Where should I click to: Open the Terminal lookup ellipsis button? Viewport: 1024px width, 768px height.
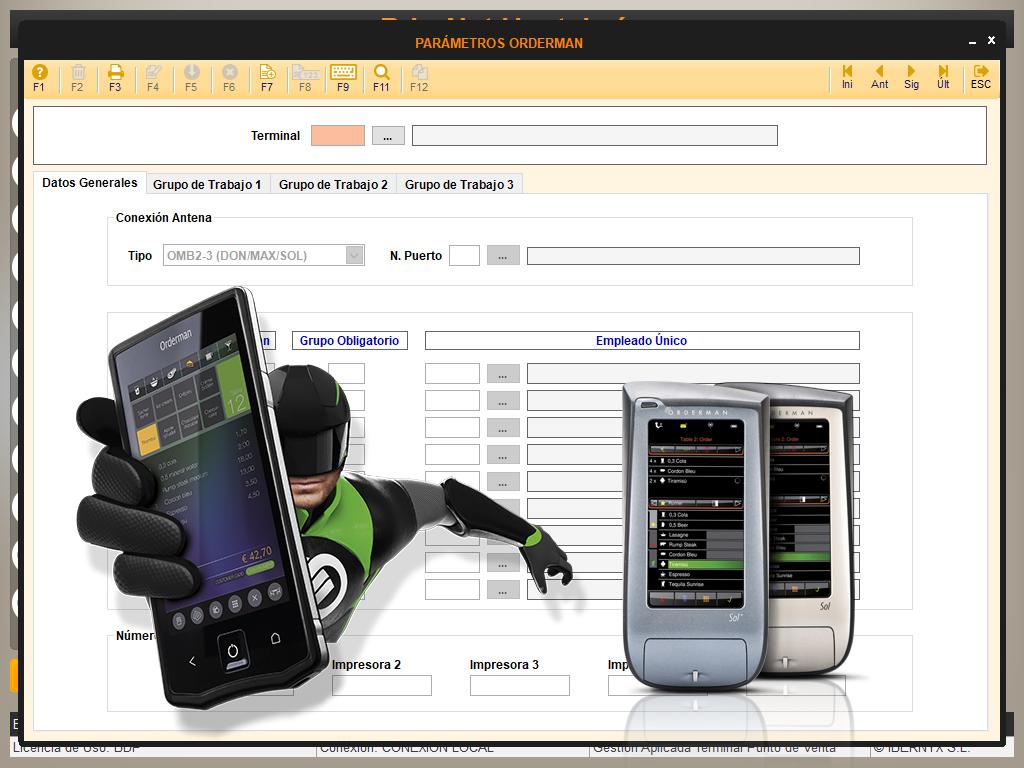[388, 136]
